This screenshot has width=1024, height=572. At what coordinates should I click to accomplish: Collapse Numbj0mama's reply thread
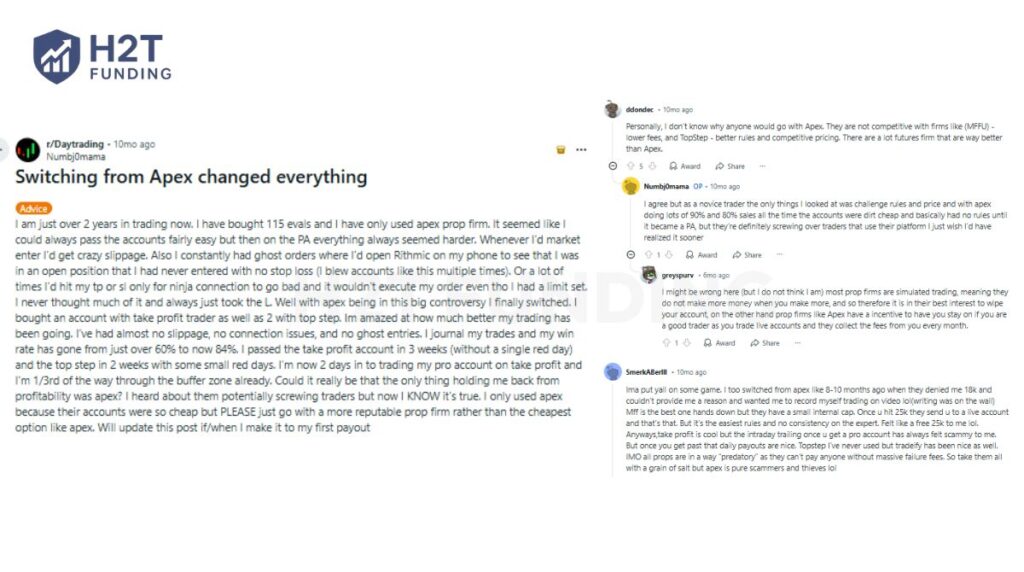[629, 255]
